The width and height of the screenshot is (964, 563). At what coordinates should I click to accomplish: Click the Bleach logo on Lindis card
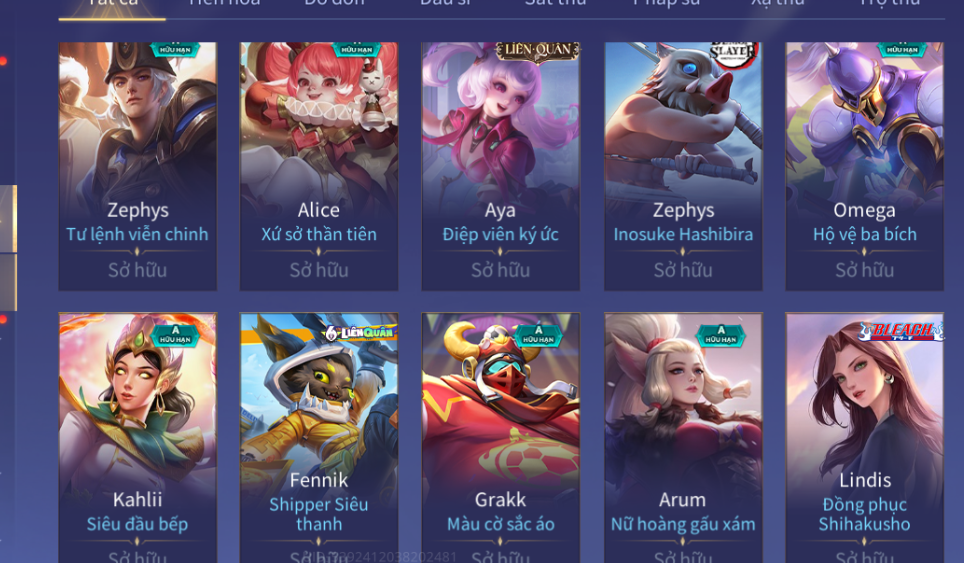(901, 331)
